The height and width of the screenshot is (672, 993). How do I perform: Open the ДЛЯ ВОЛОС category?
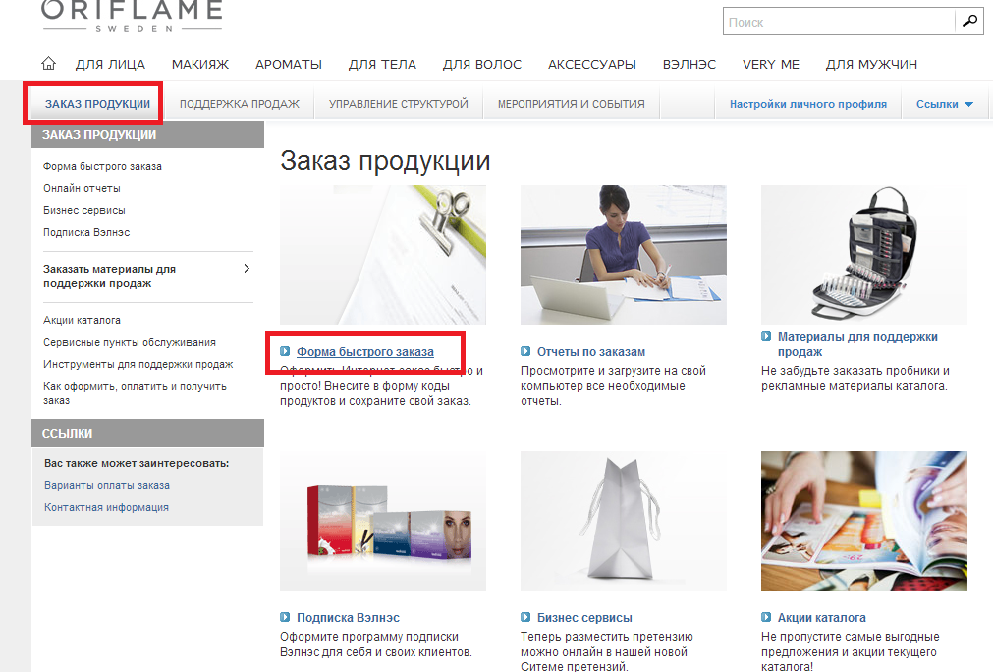[482, 65]
